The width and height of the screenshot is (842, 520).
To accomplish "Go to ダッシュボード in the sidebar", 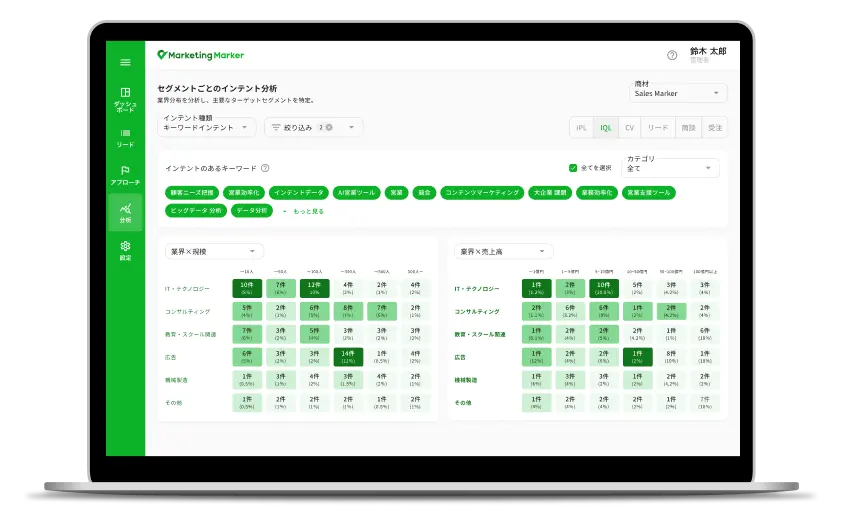I will pyautogui.click(x=125, y=99).
